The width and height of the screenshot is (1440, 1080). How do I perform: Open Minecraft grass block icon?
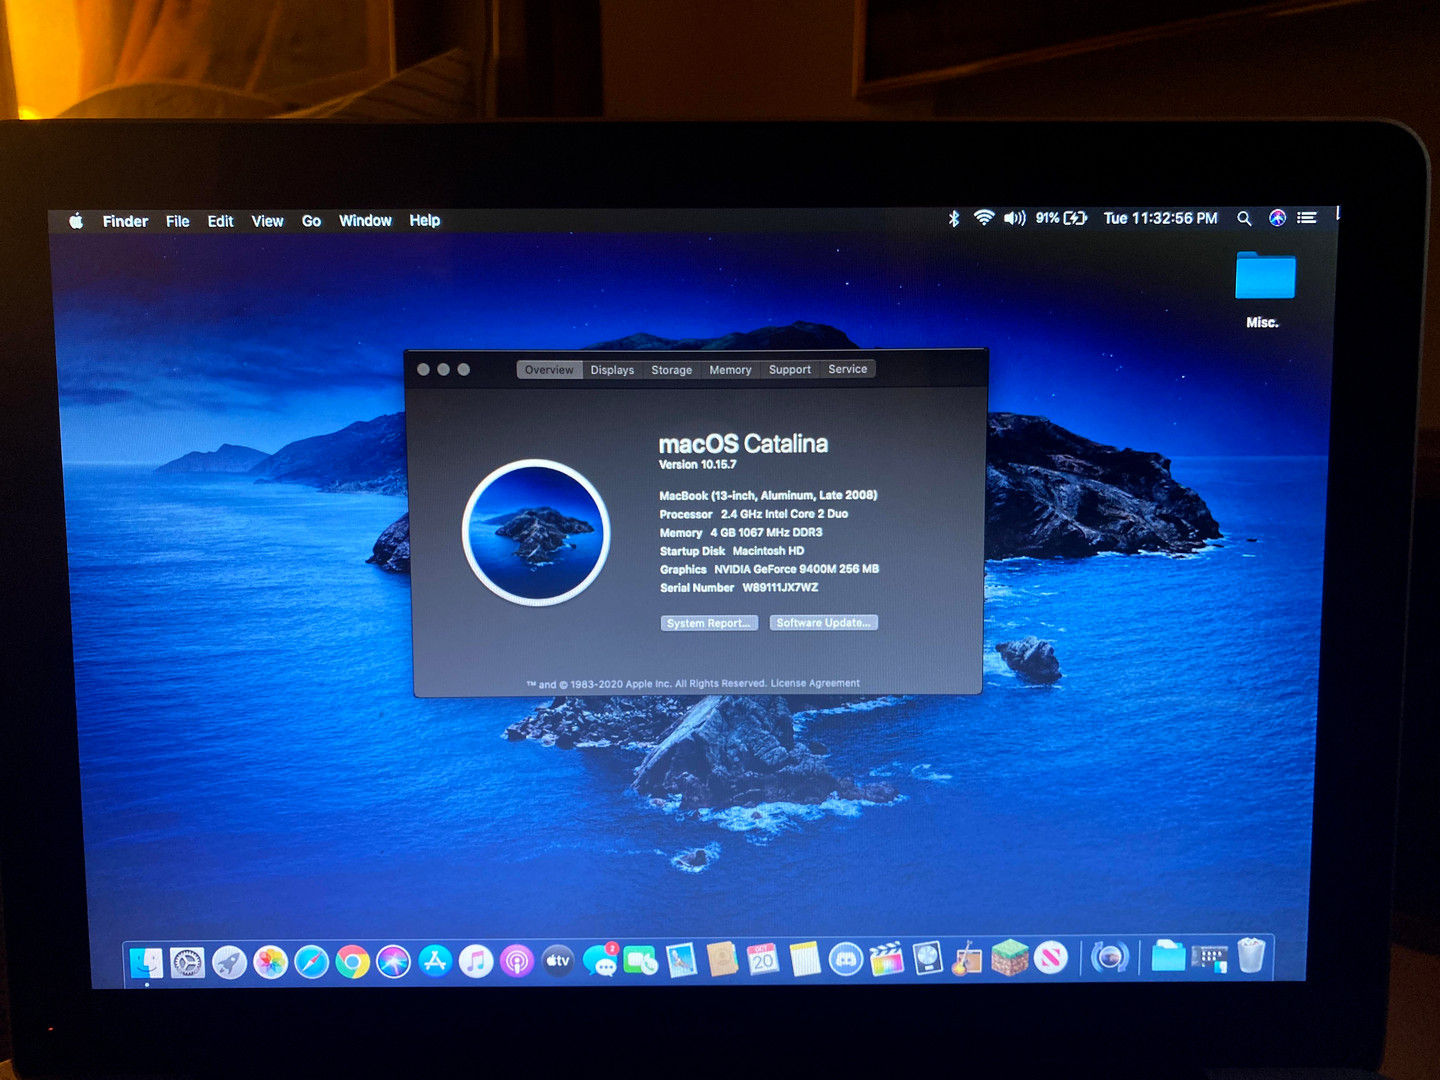[x=1010, y=958]
